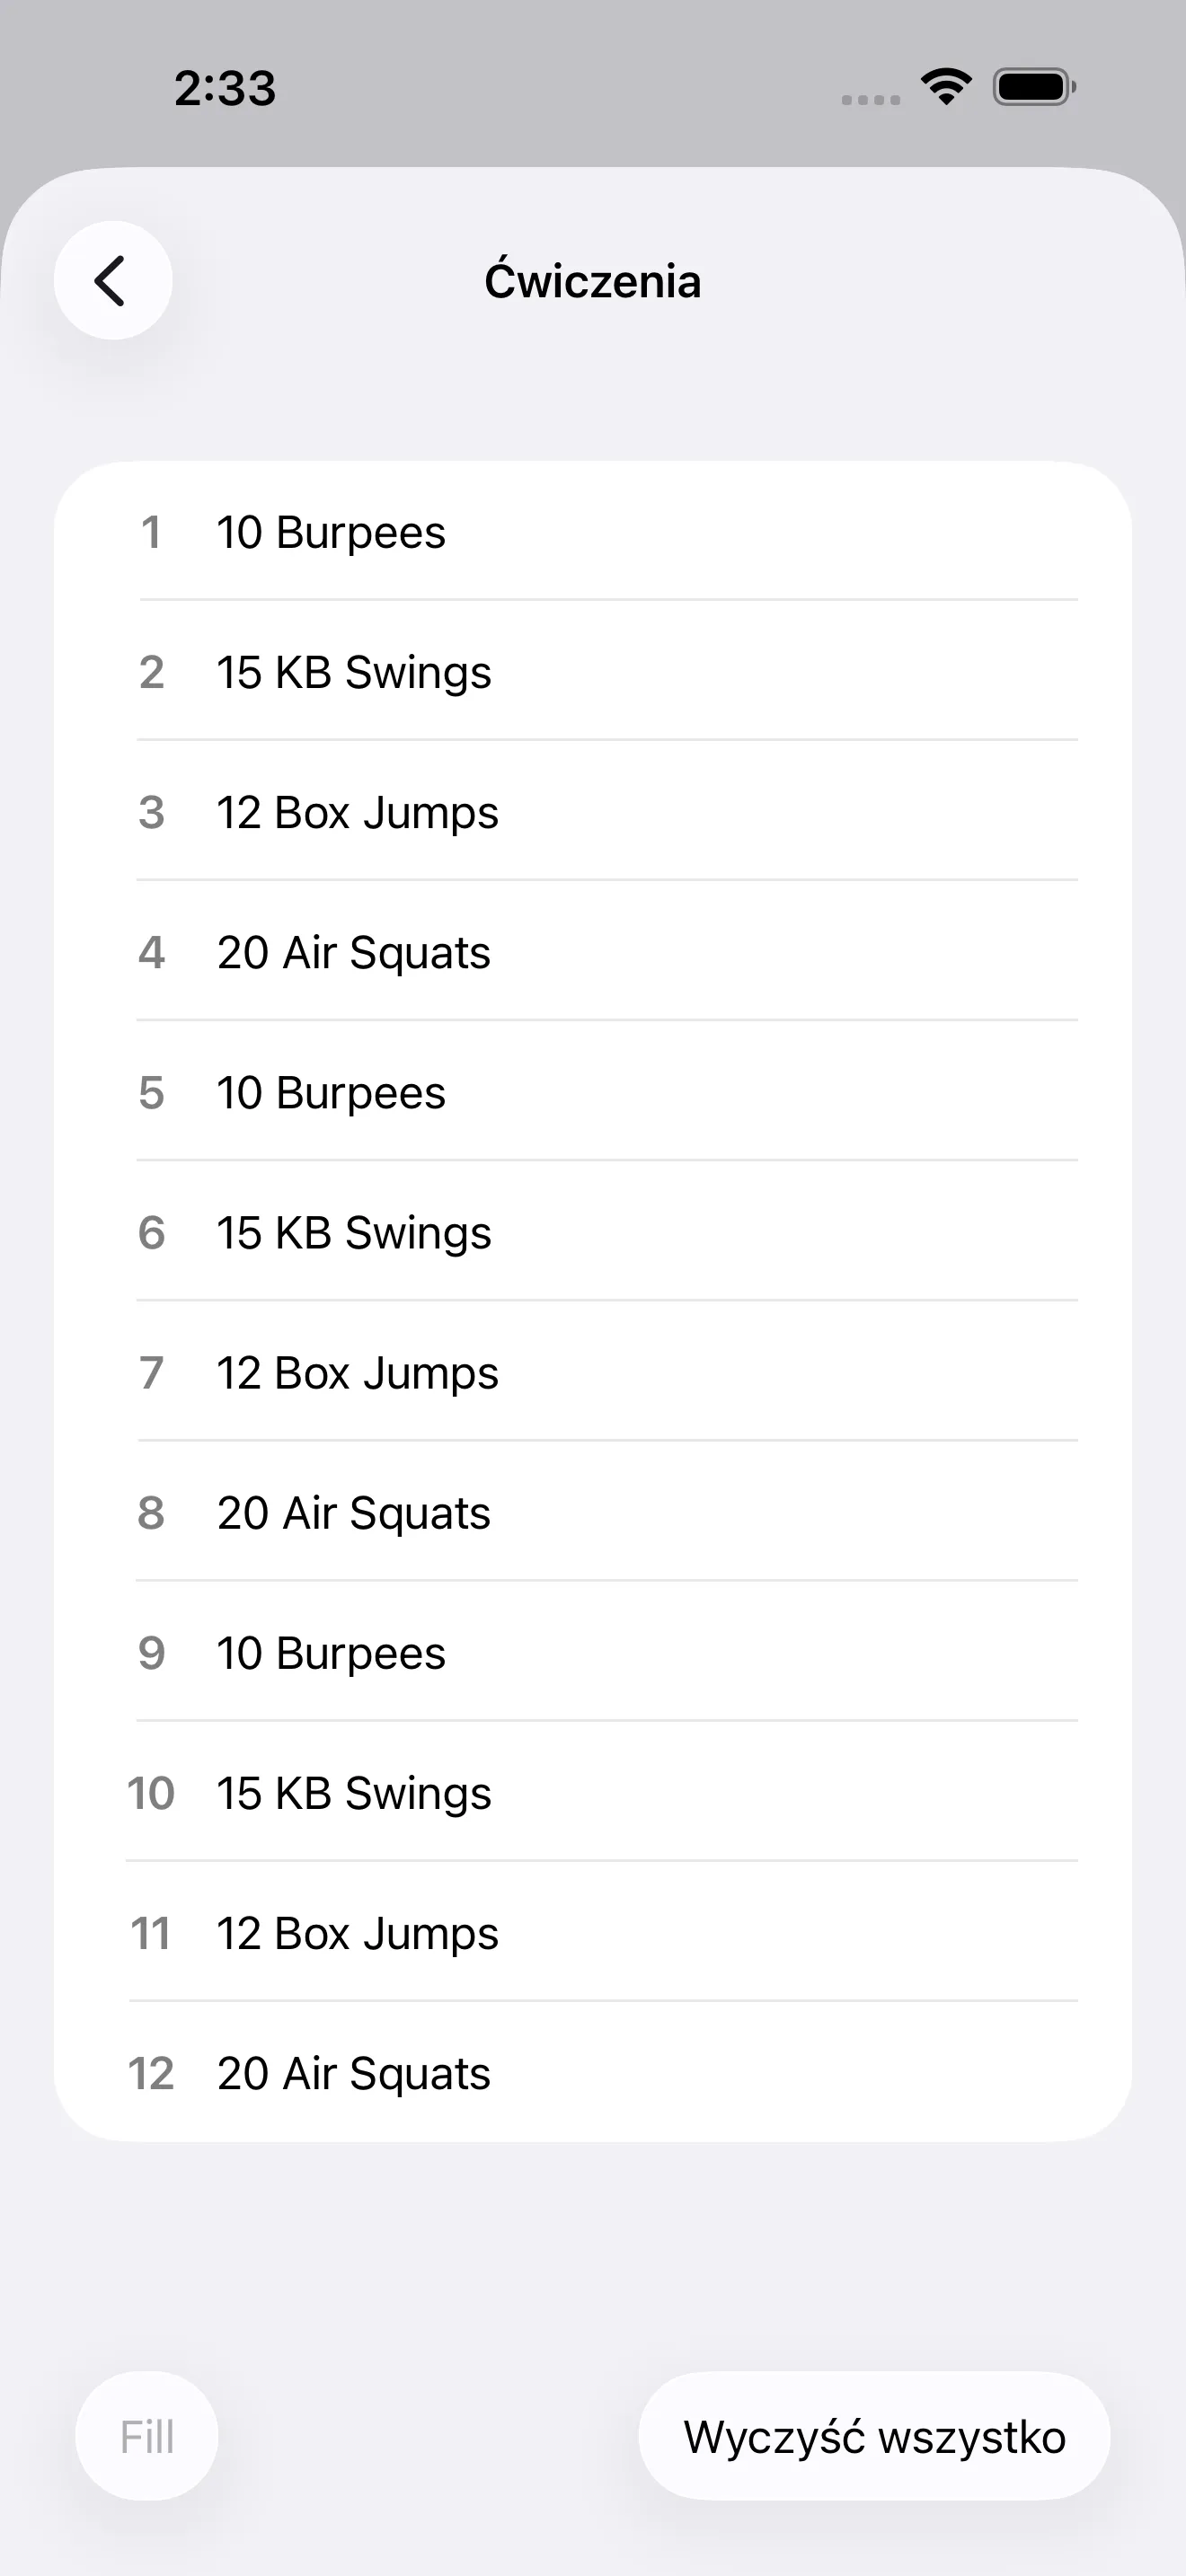Tap the battery indicator icon
This screenshot has width=1186, height=2576.
[1033, 87]
